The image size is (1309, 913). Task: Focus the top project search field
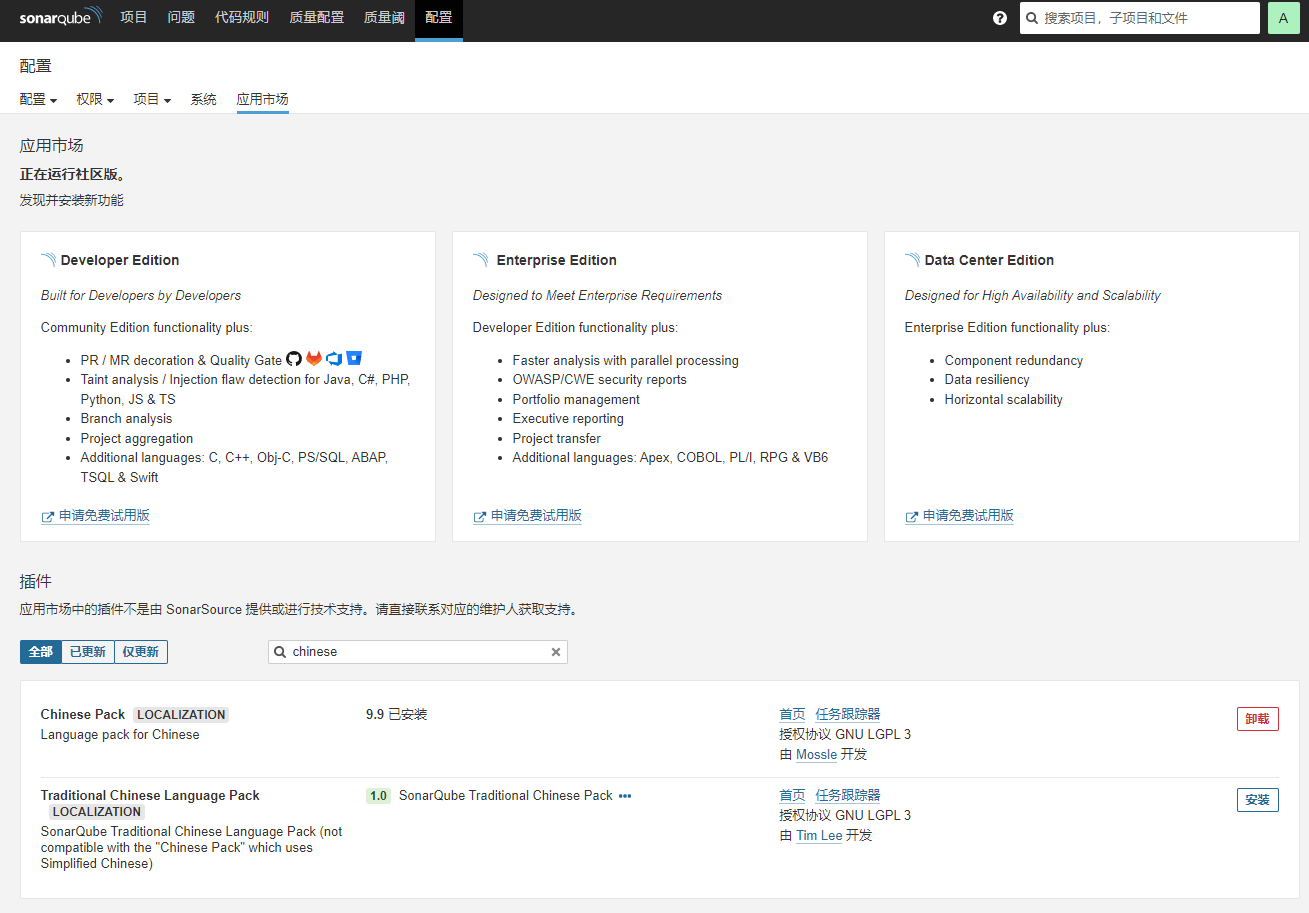point(1140,18)
